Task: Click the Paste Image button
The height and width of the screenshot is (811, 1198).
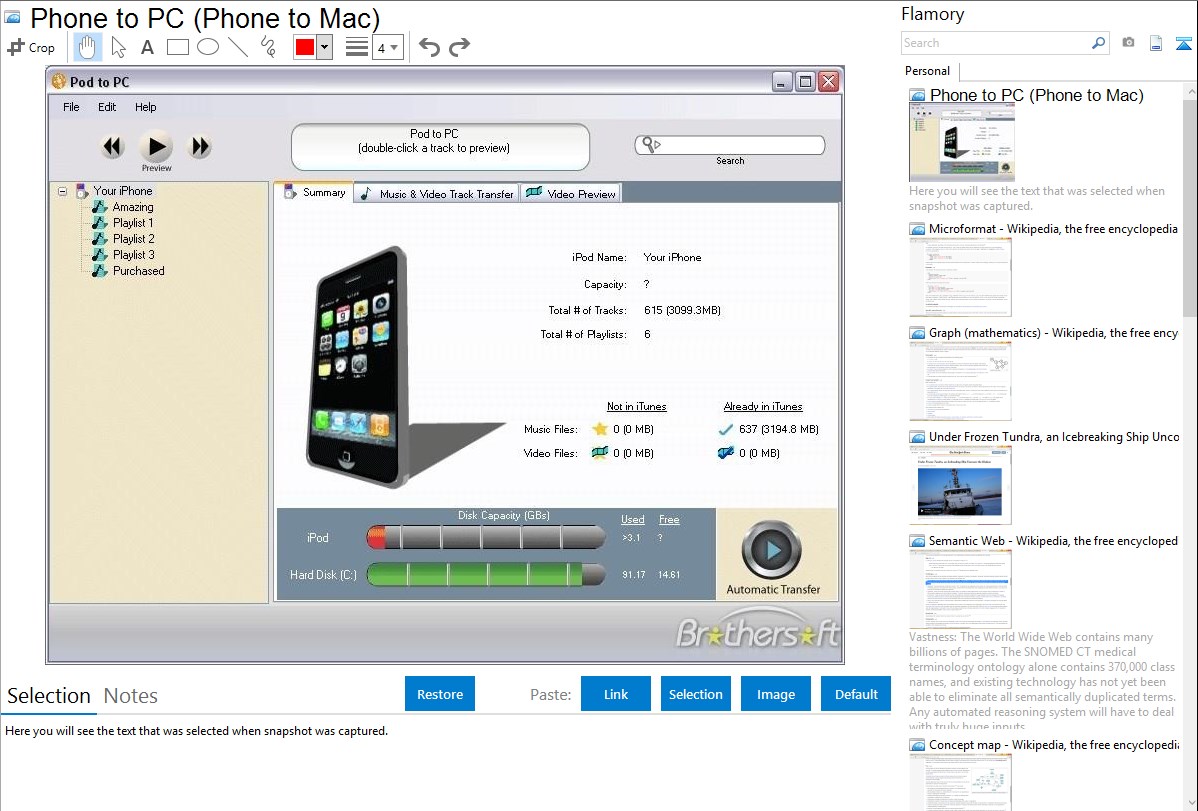Action: coord(775,694)
